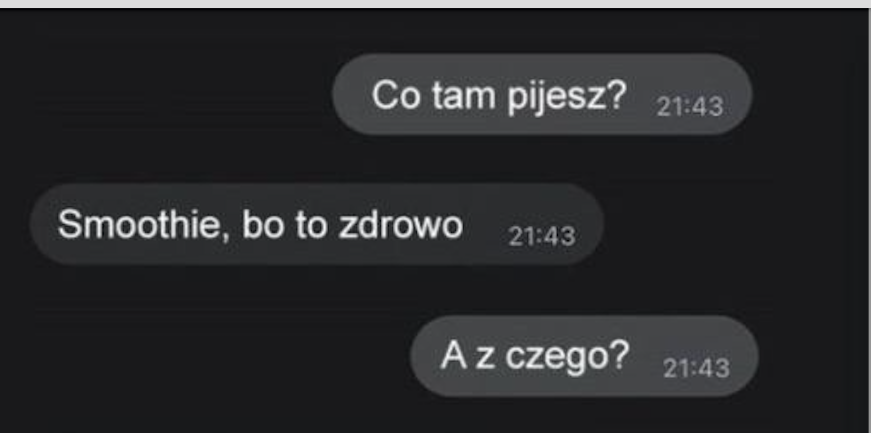Click the word "czego?" in the bottom bubble
The height and width of the screenshot is (433, 871).
pyautogui.click(x=567, y=357)
